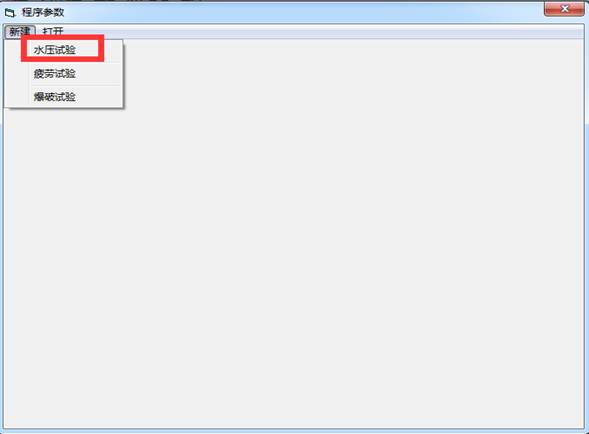This screenshot has height=434, width=589.
Task: Click the blank title bar area
Action: 301,12
